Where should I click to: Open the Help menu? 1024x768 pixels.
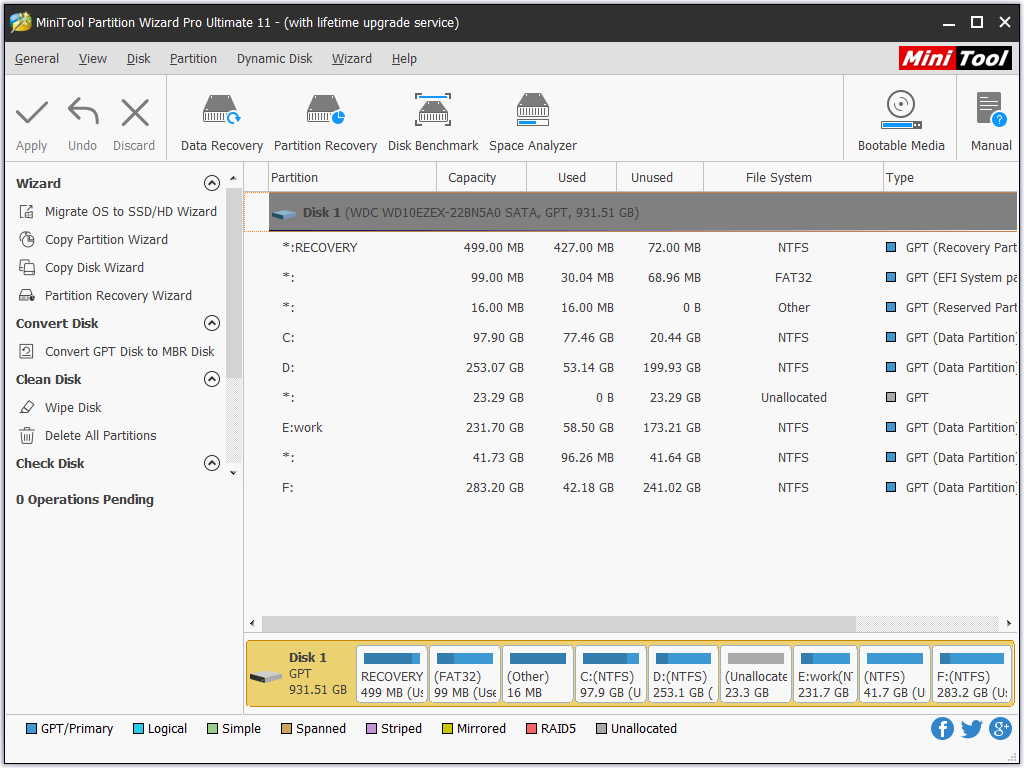[404, 59]
